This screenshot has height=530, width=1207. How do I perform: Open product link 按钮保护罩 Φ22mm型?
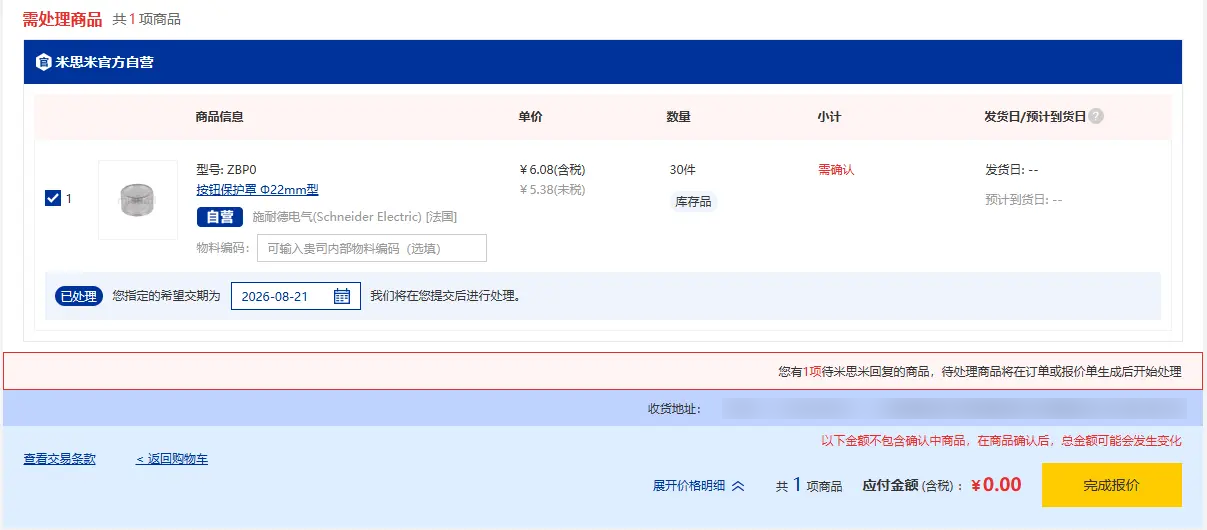pos(257,190)
